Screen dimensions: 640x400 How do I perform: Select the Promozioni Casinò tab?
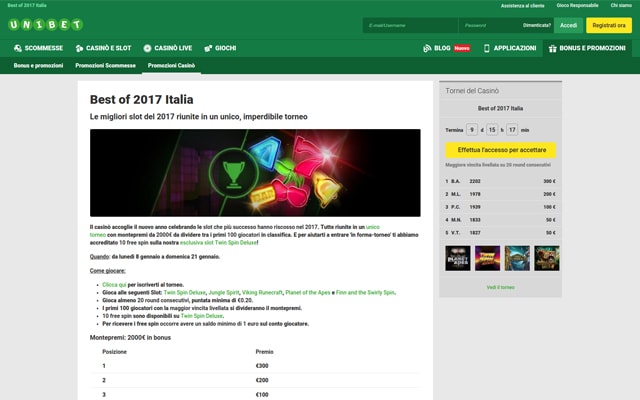(171, 65)
